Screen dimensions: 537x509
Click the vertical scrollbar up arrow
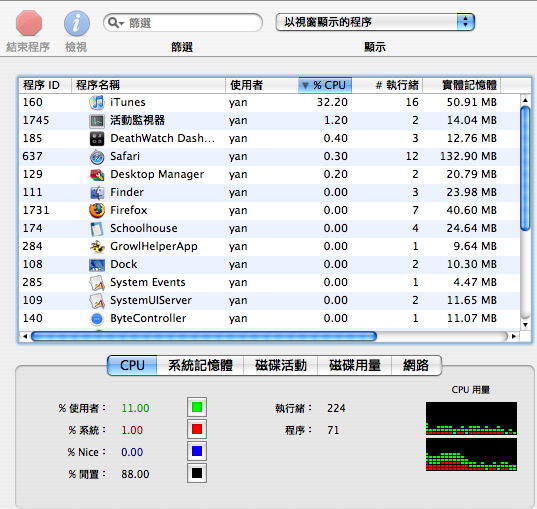pyautogui.click(x=525, y=100)
